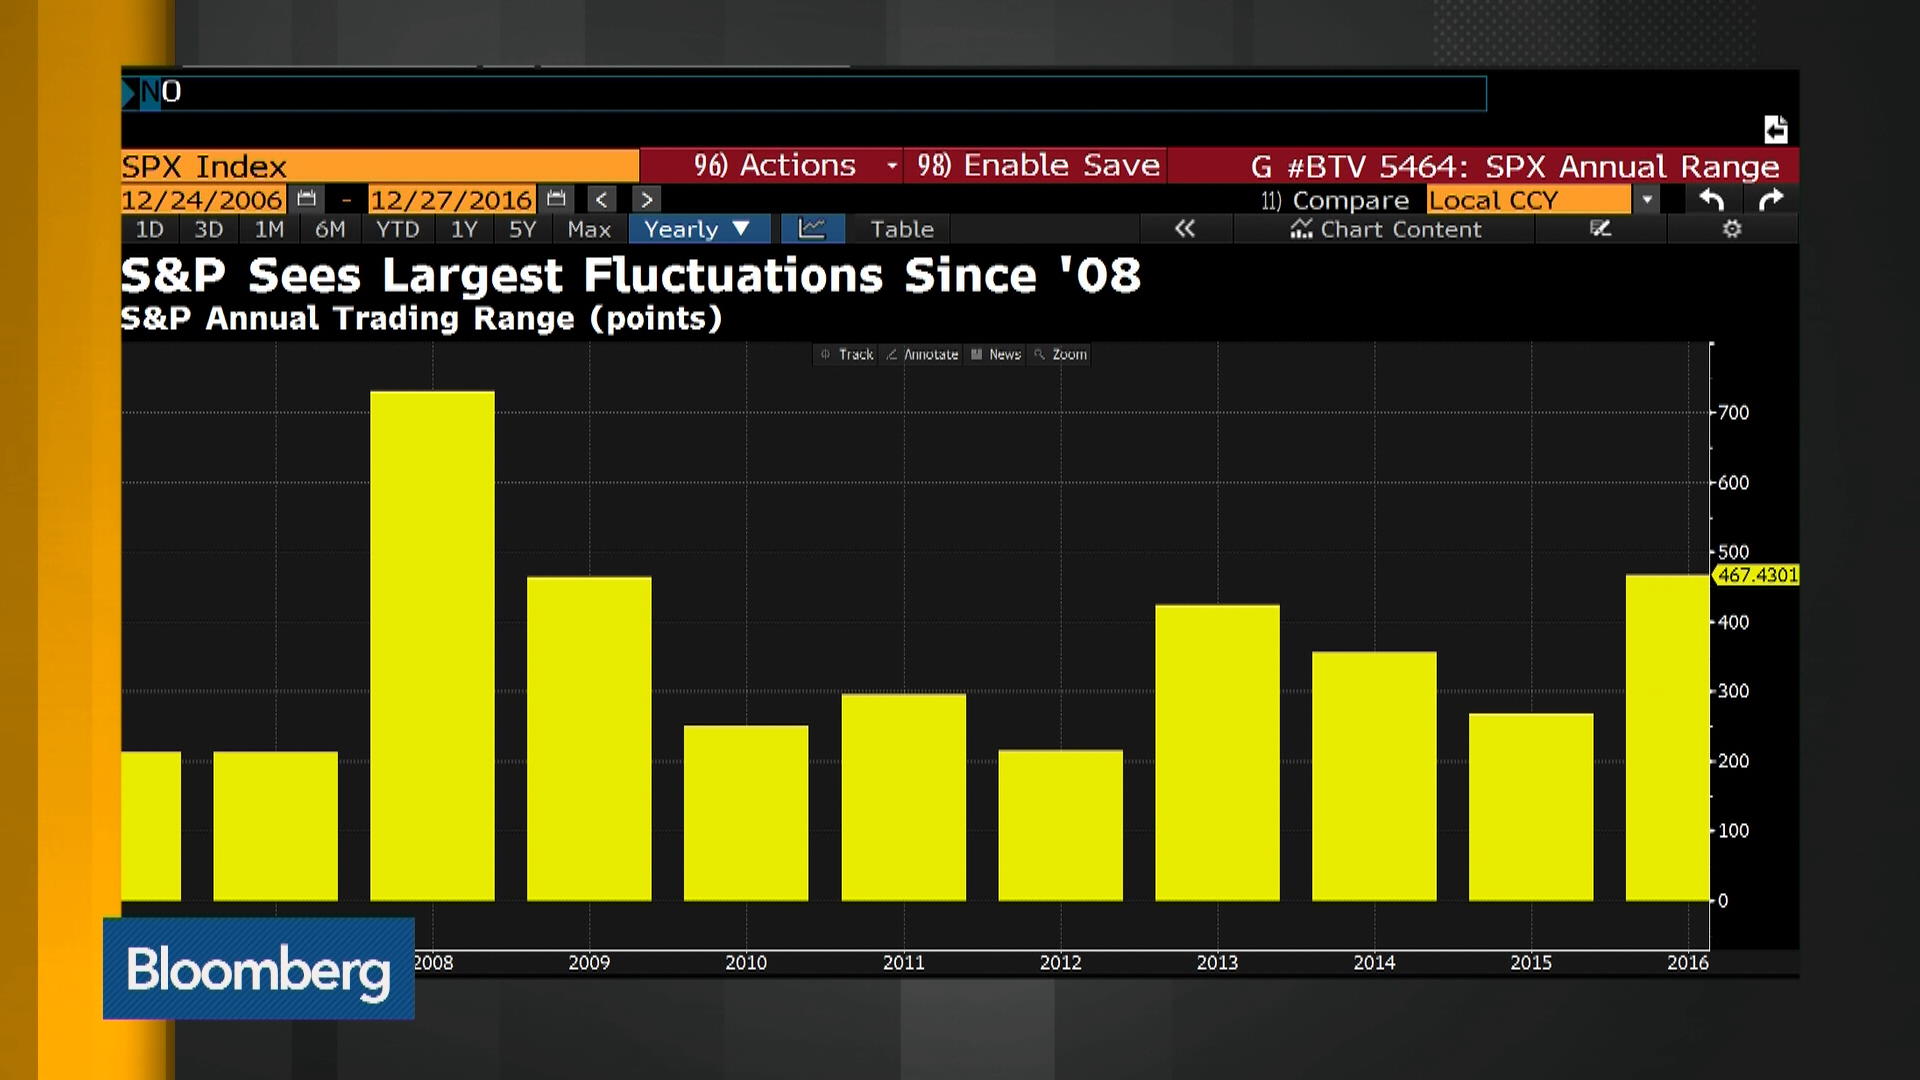Screen dimensions: 1920x1080
Task: Select the YTD range tab
Action: click(397, 229)
